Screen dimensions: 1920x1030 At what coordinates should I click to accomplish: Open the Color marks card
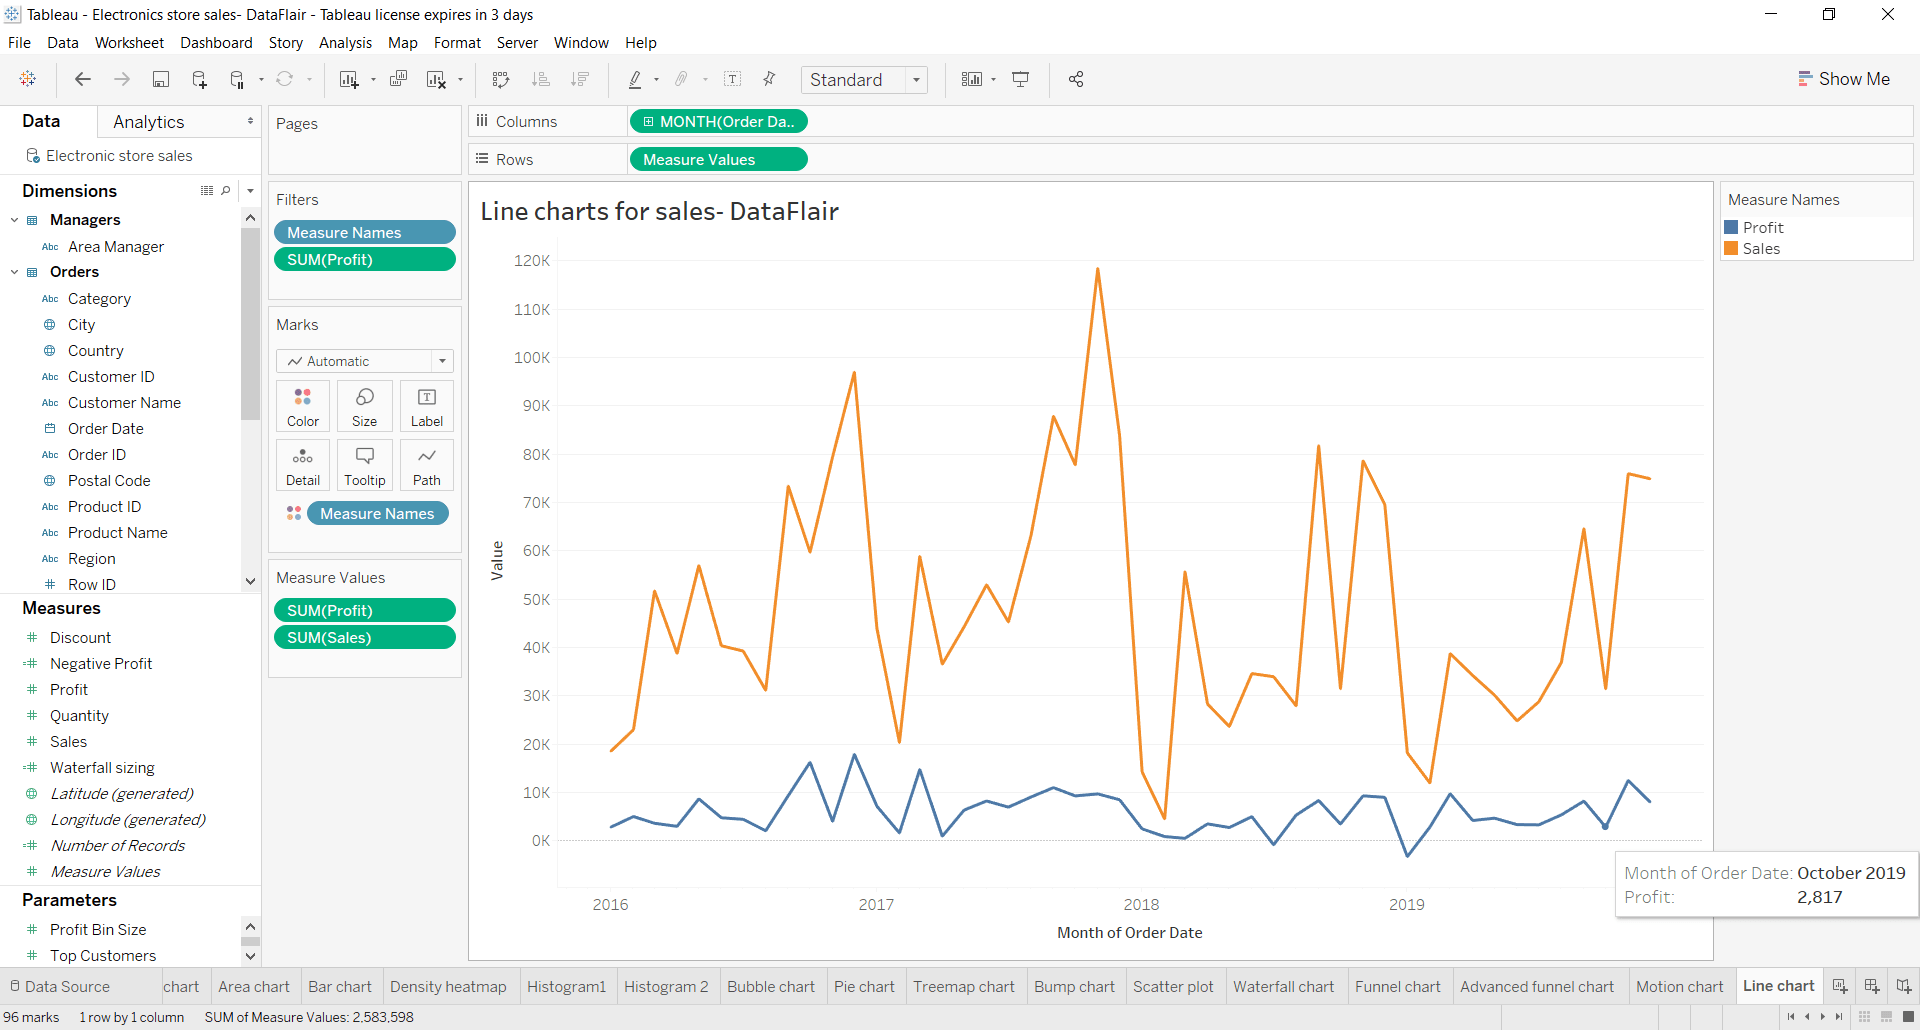pos(303,407)
